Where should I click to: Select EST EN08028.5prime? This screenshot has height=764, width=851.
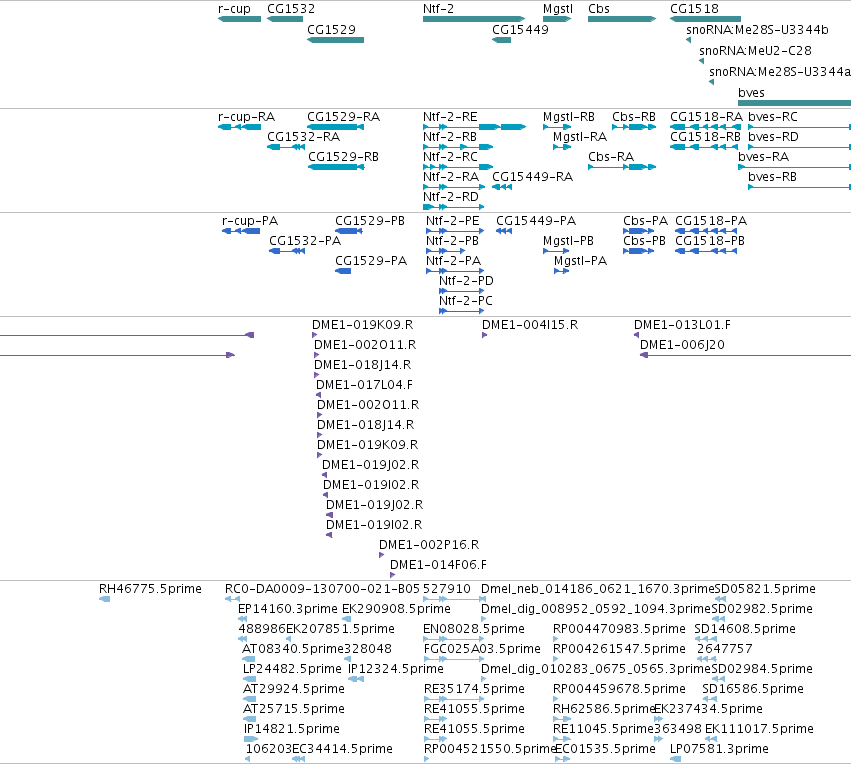(x=454, y=639)
